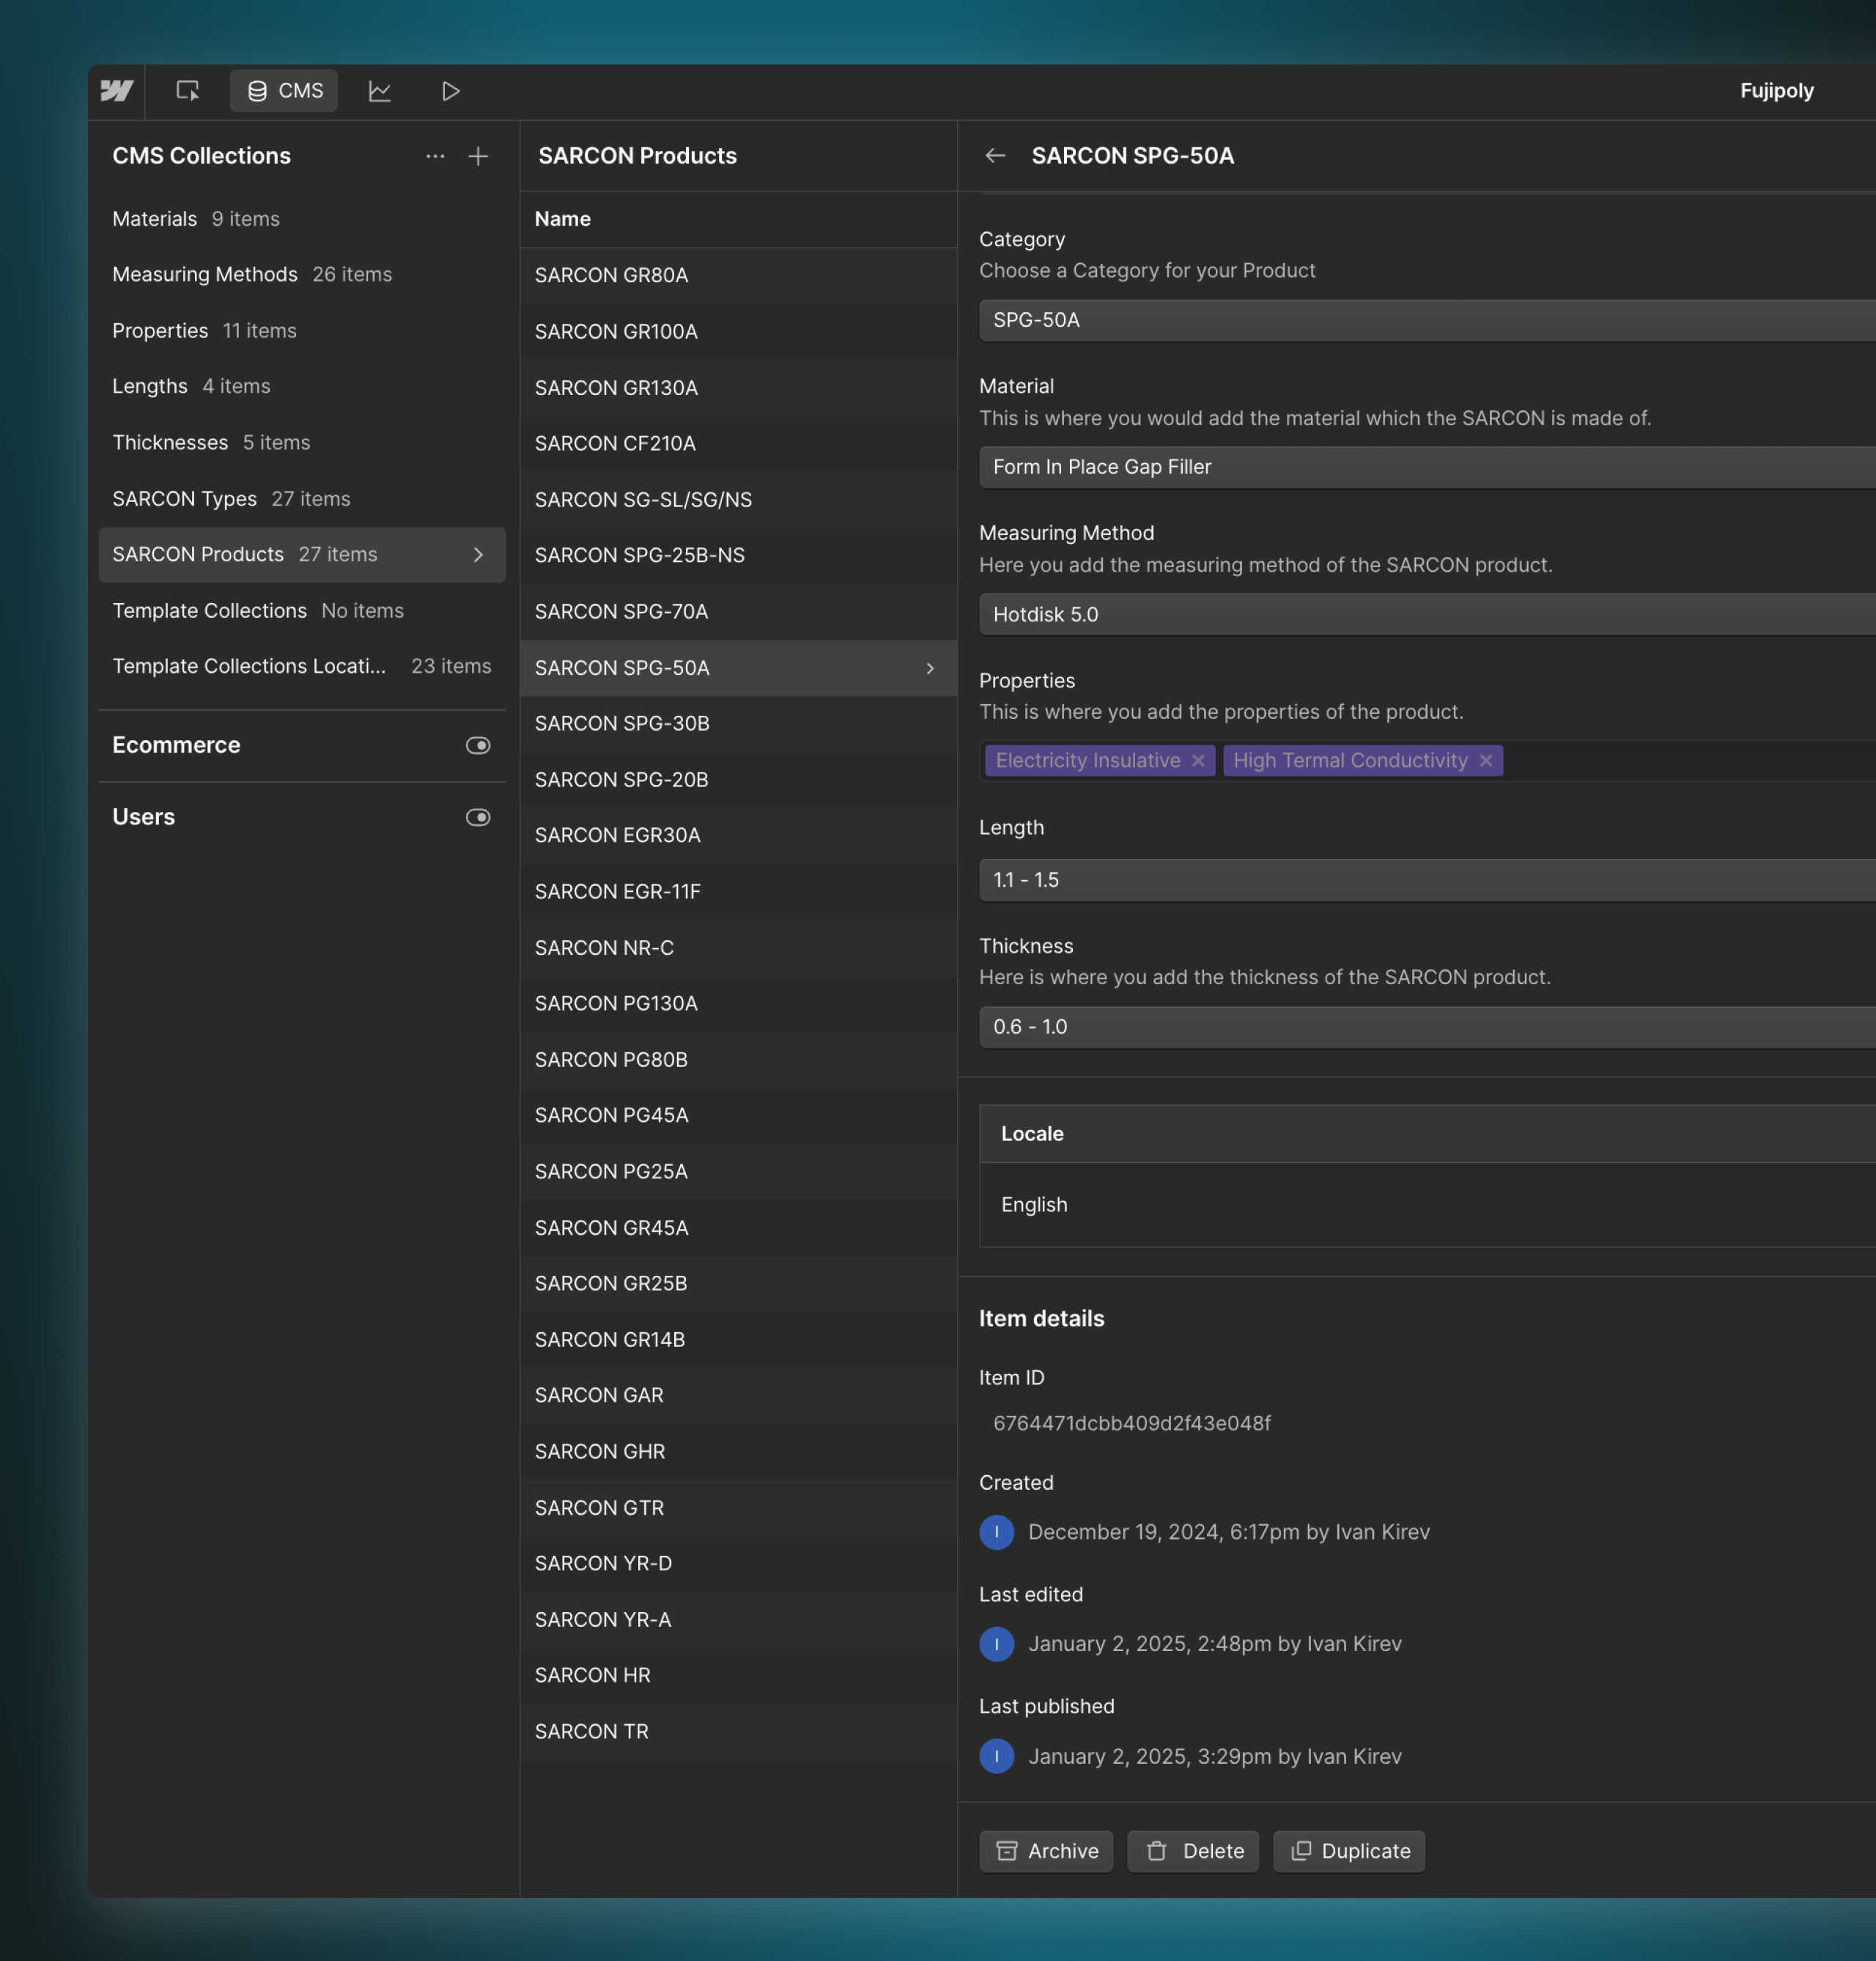Screen dimensions: 1876x1961
Task: Open the CMS tab in top bar
Action: (284, 91)
